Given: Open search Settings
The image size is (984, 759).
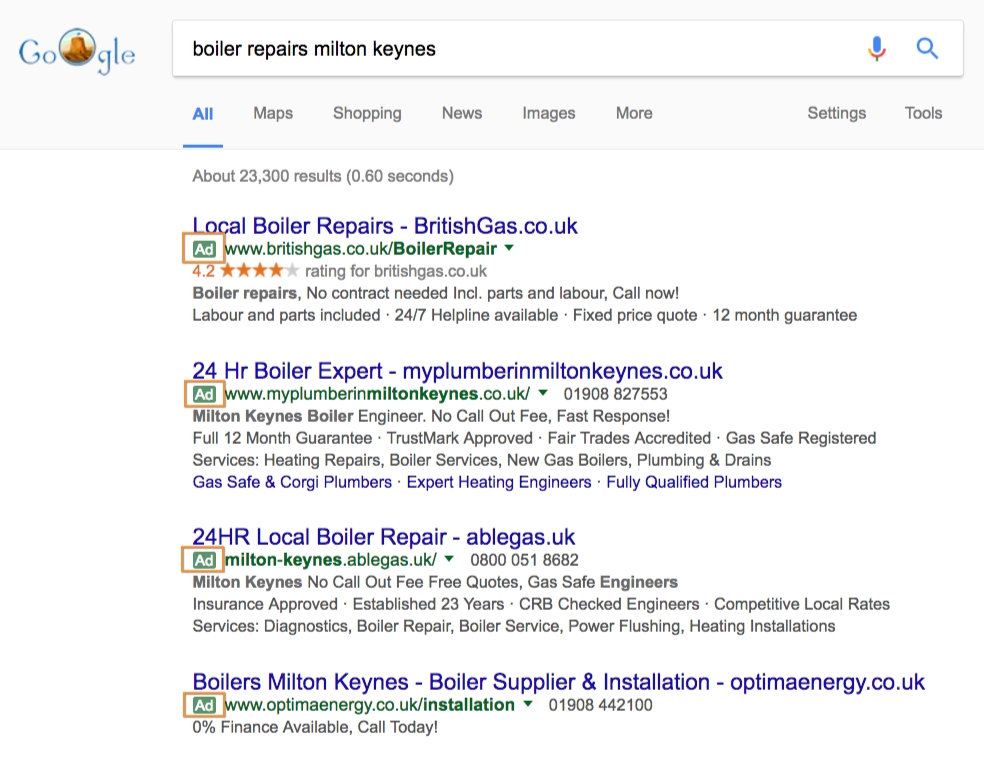Looking at the screenshot, I should pyautogui.click(x=836, y=113).
